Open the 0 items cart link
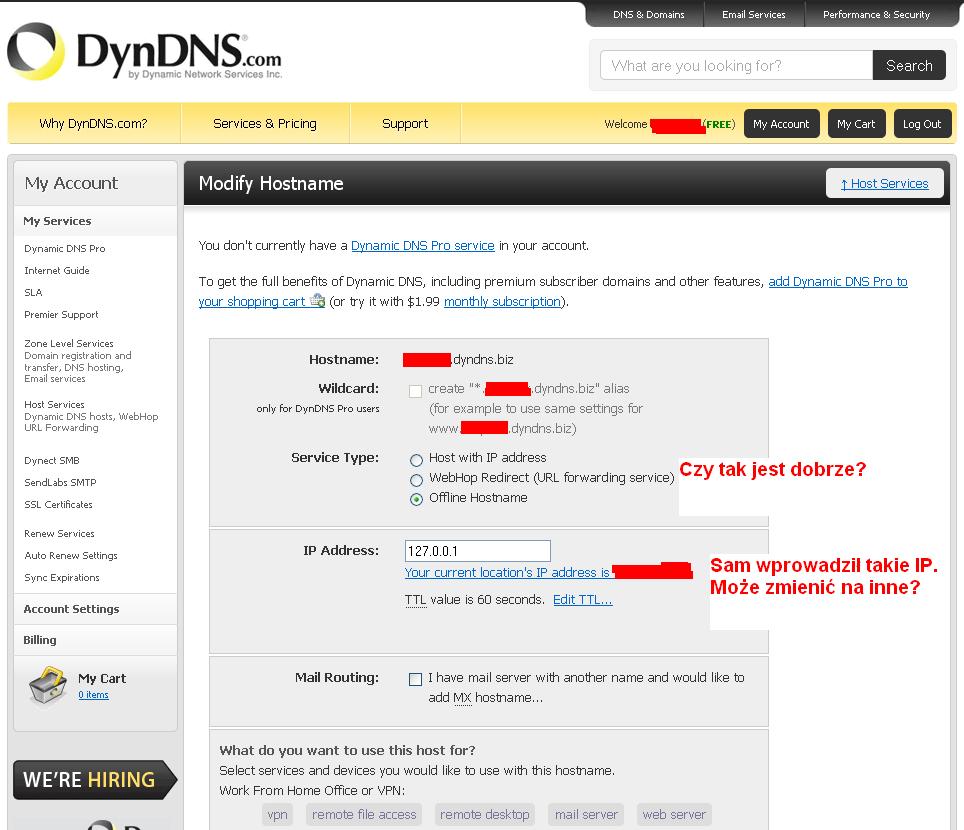Viewport: 964px width, 830px height. (x=93, y=695)
